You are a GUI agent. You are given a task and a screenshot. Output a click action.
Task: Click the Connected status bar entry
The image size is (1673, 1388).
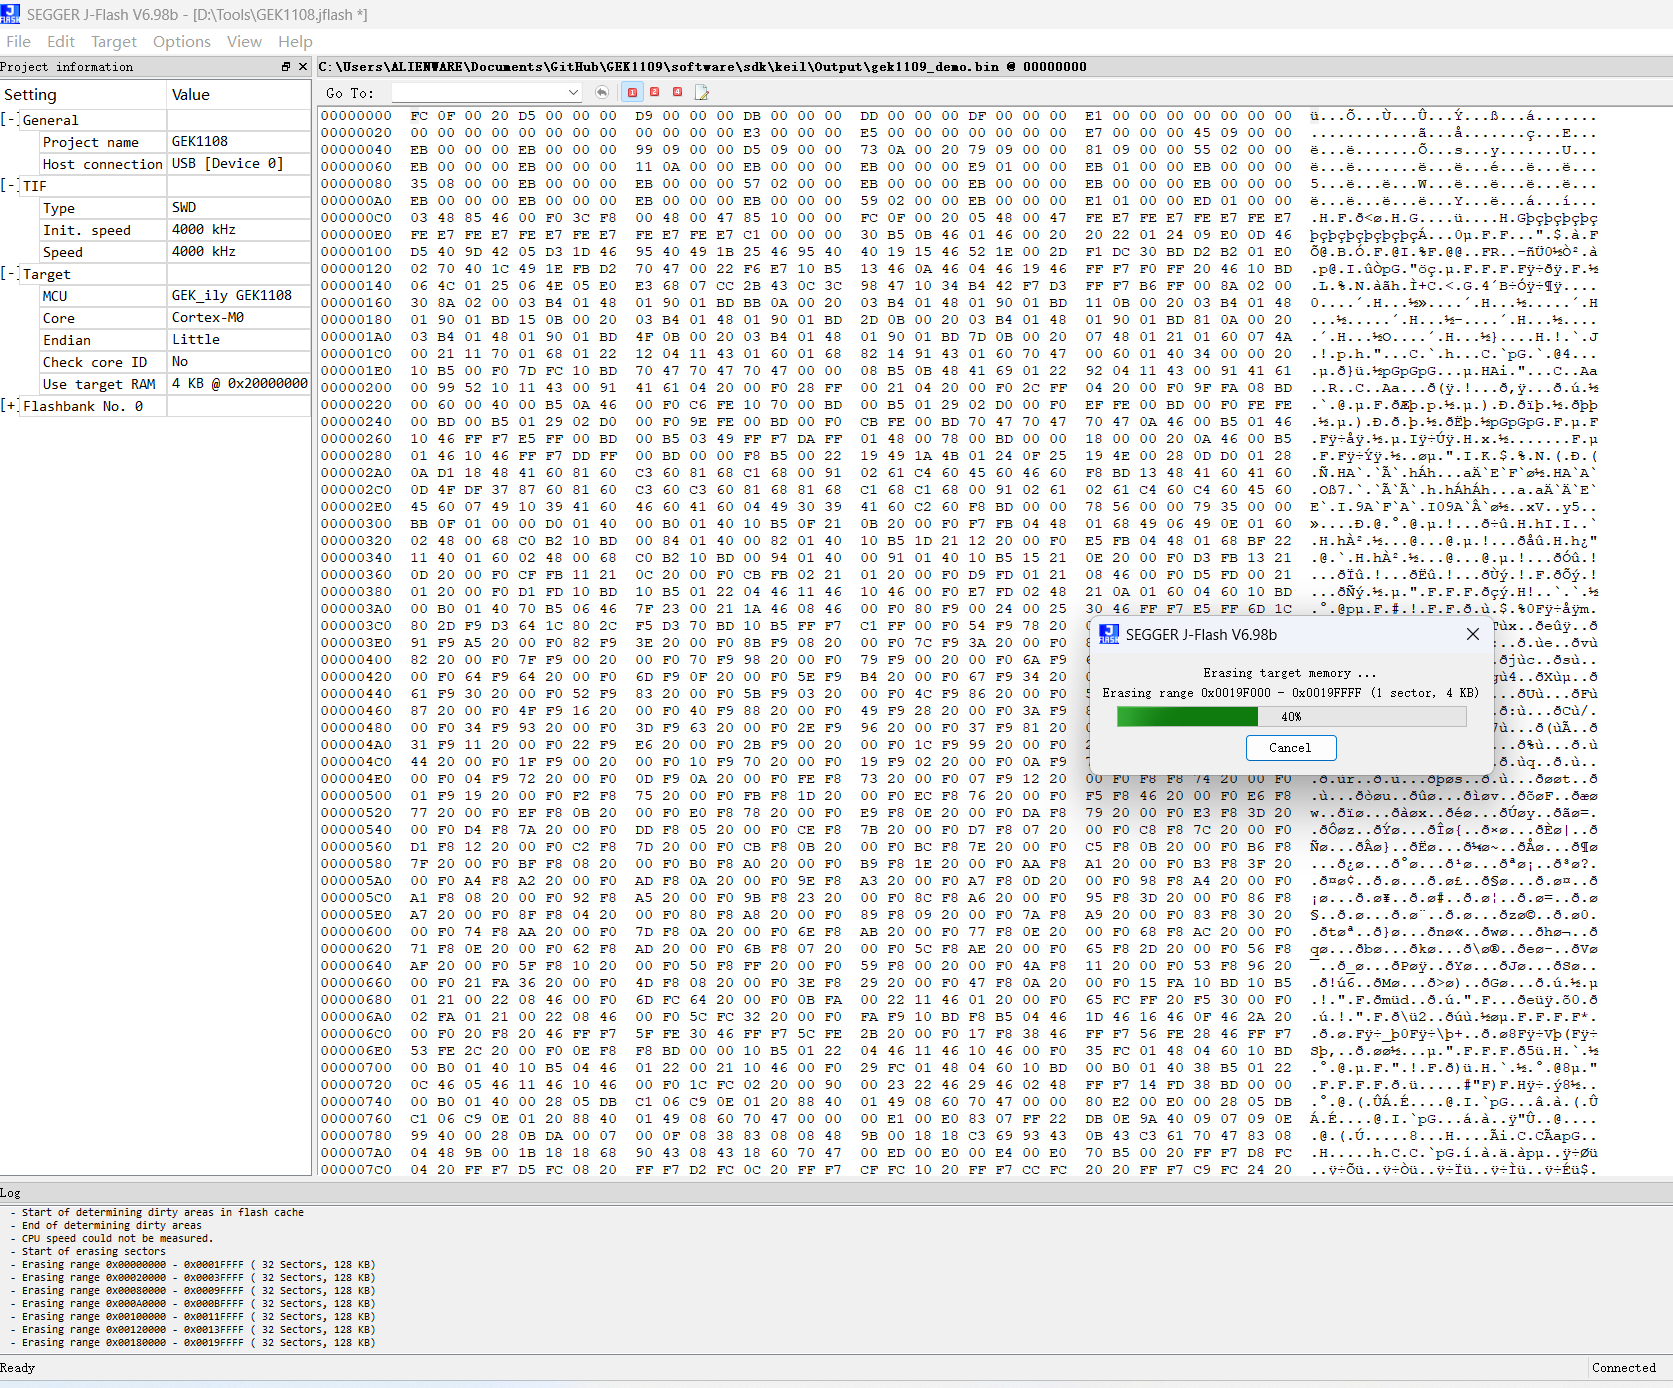click(1624, 1368)
